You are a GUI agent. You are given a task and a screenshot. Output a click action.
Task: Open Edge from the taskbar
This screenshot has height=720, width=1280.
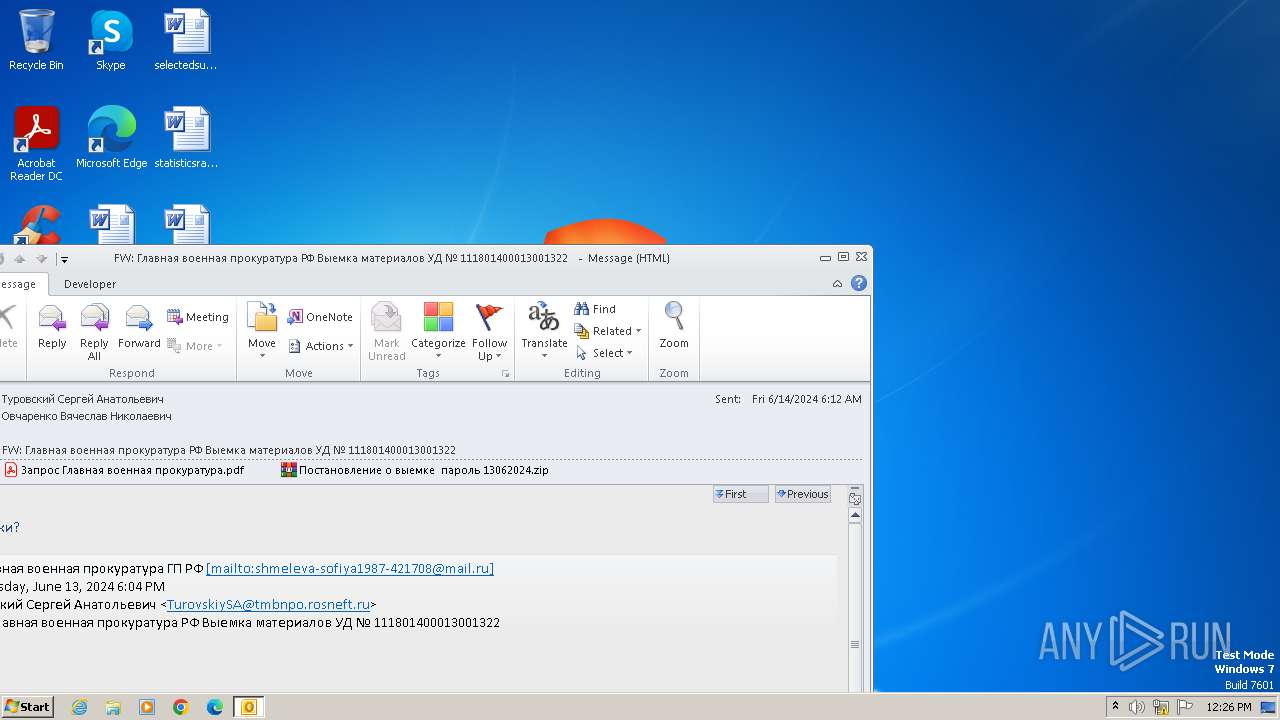coord(215,707)
